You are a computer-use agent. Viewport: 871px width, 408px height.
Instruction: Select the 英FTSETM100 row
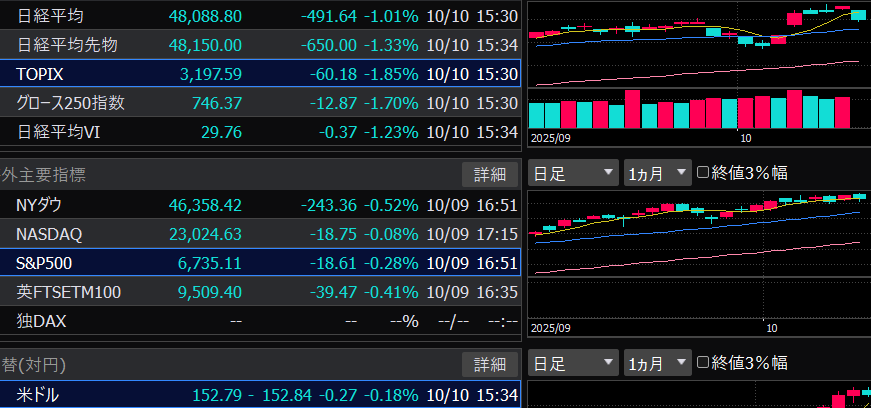pyautogui.click(x=260, y=292)
